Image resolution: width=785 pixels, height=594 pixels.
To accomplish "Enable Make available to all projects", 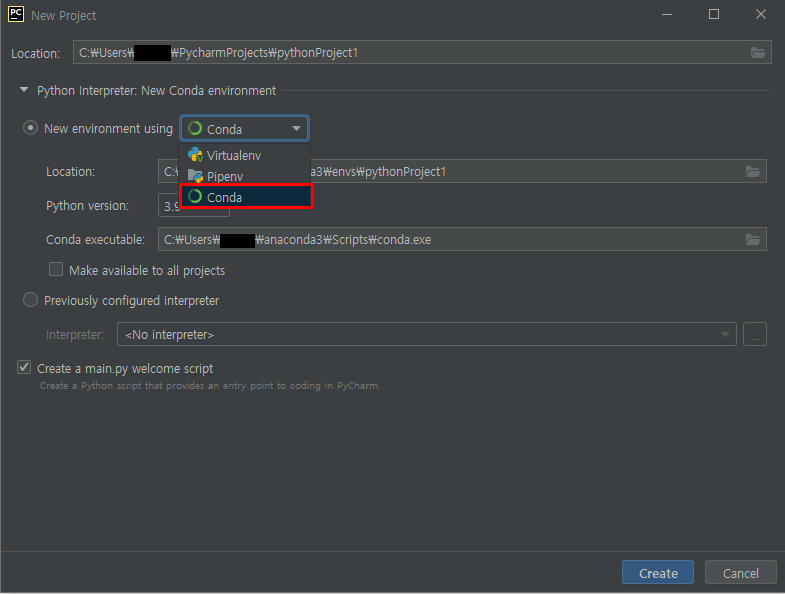I will point(56,269).
